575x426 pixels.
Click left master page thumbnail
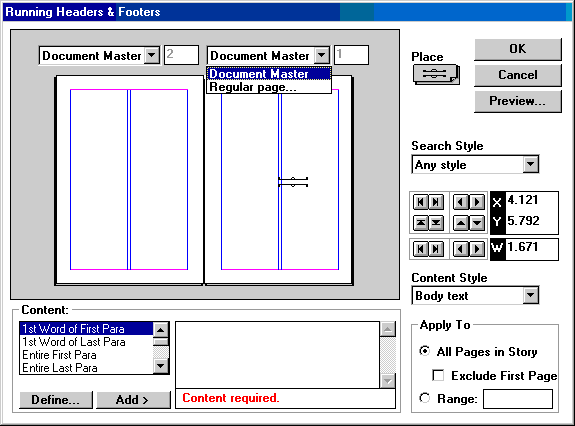[x=129, y=180]
